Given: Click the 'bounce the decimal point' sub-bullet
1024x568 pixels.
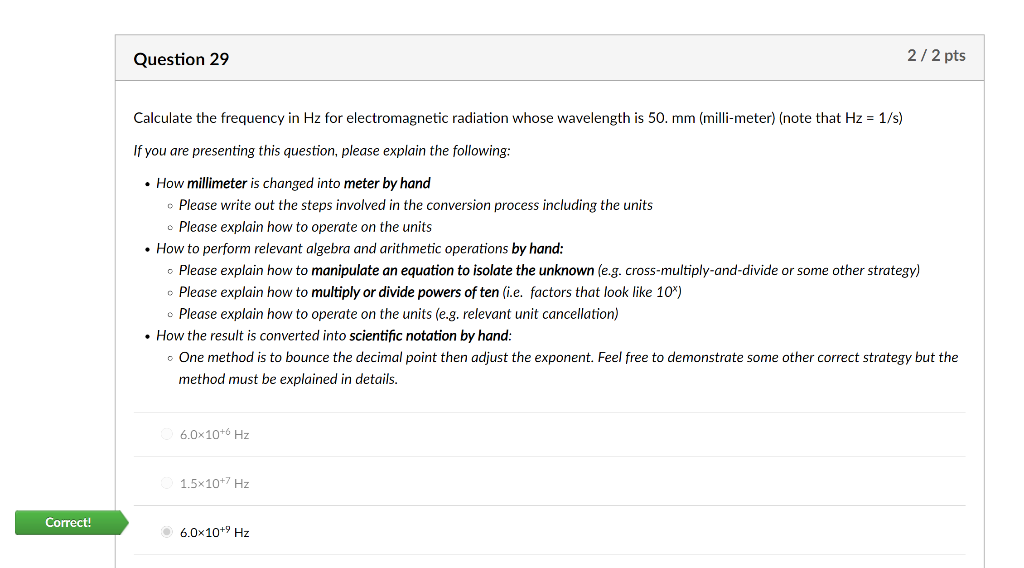Looking at the screenshot, I should coord(568,357).
